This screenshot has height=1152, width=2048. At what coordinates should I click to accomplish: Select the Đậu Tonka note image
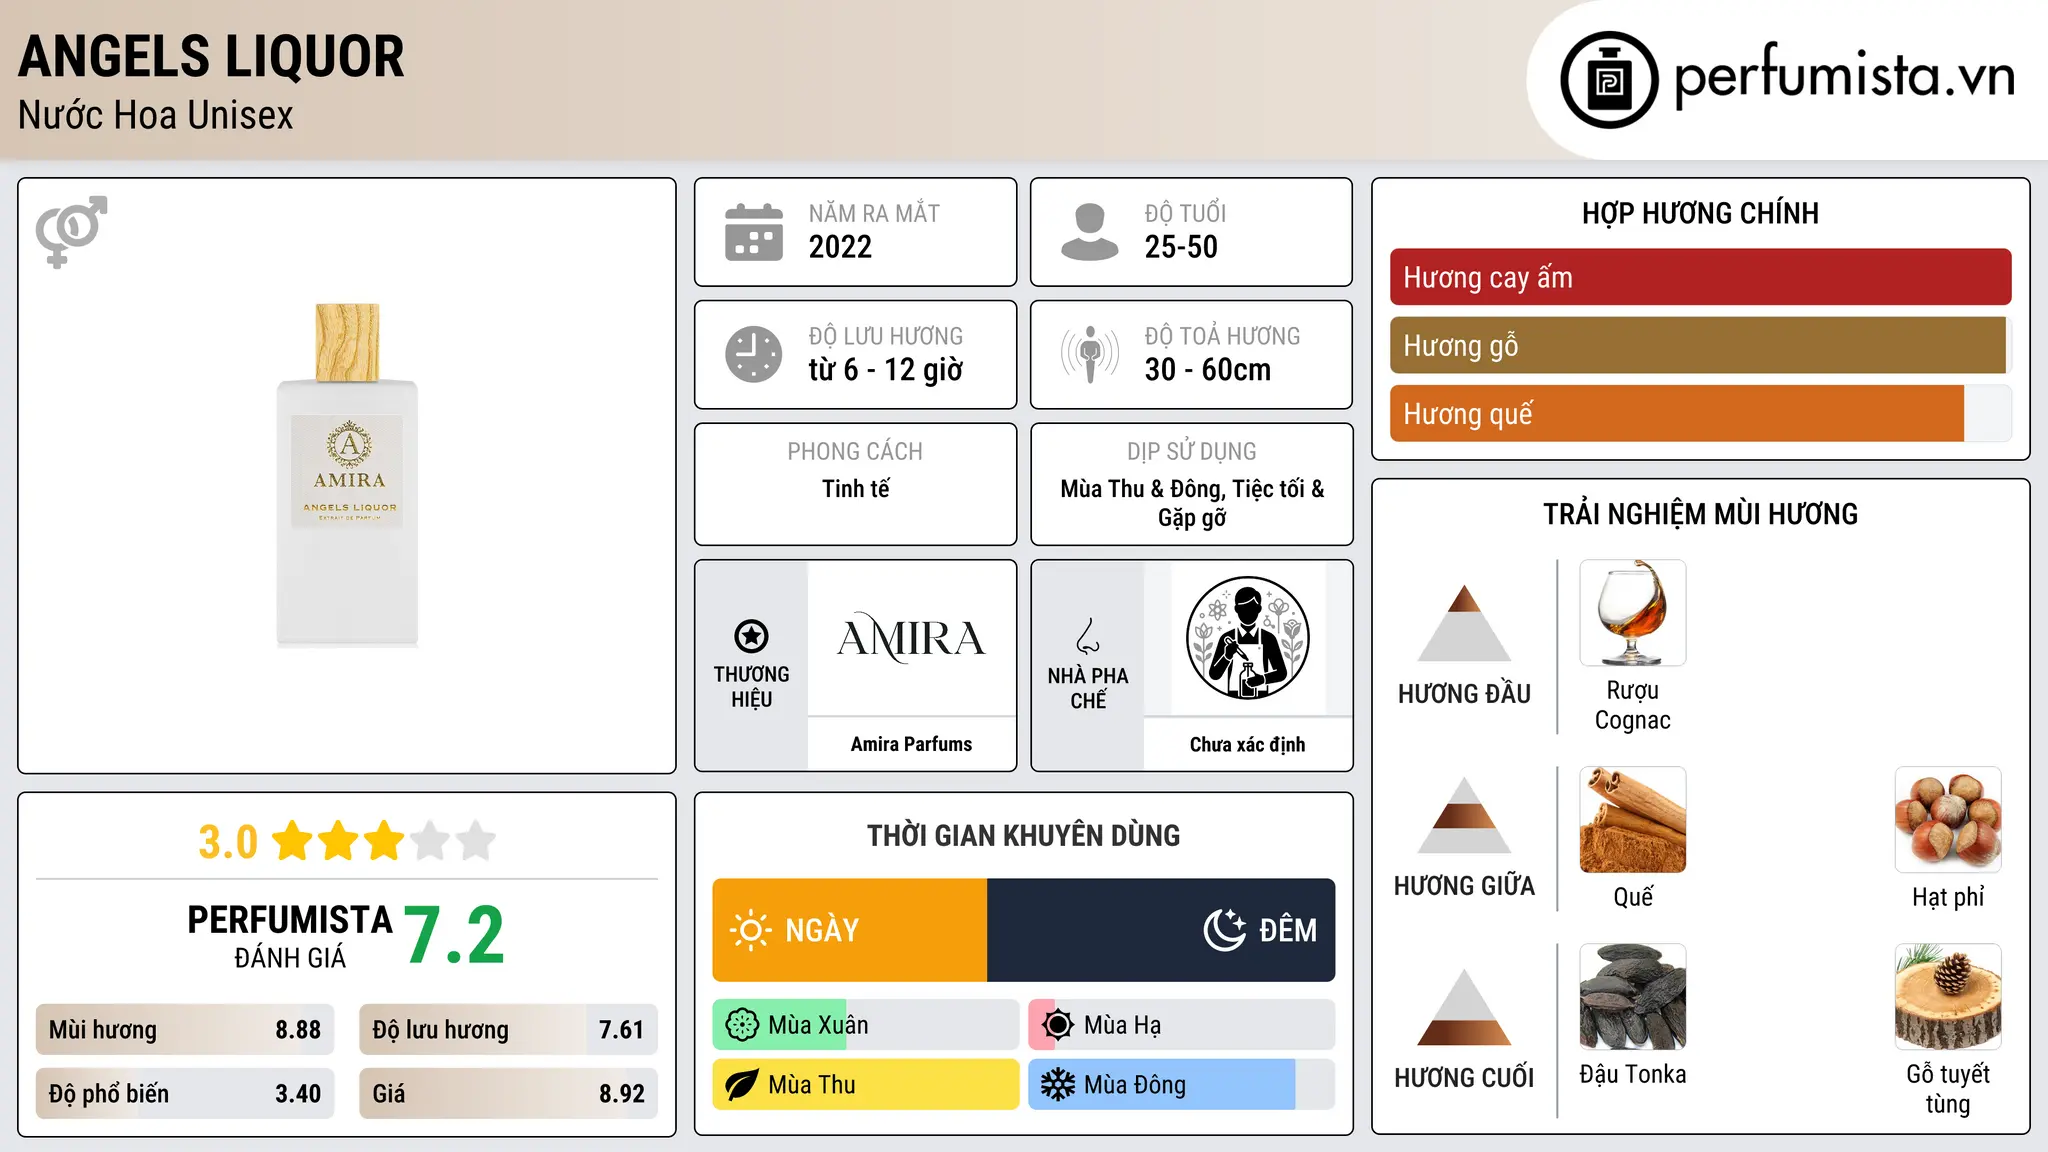pos(1632,997)
